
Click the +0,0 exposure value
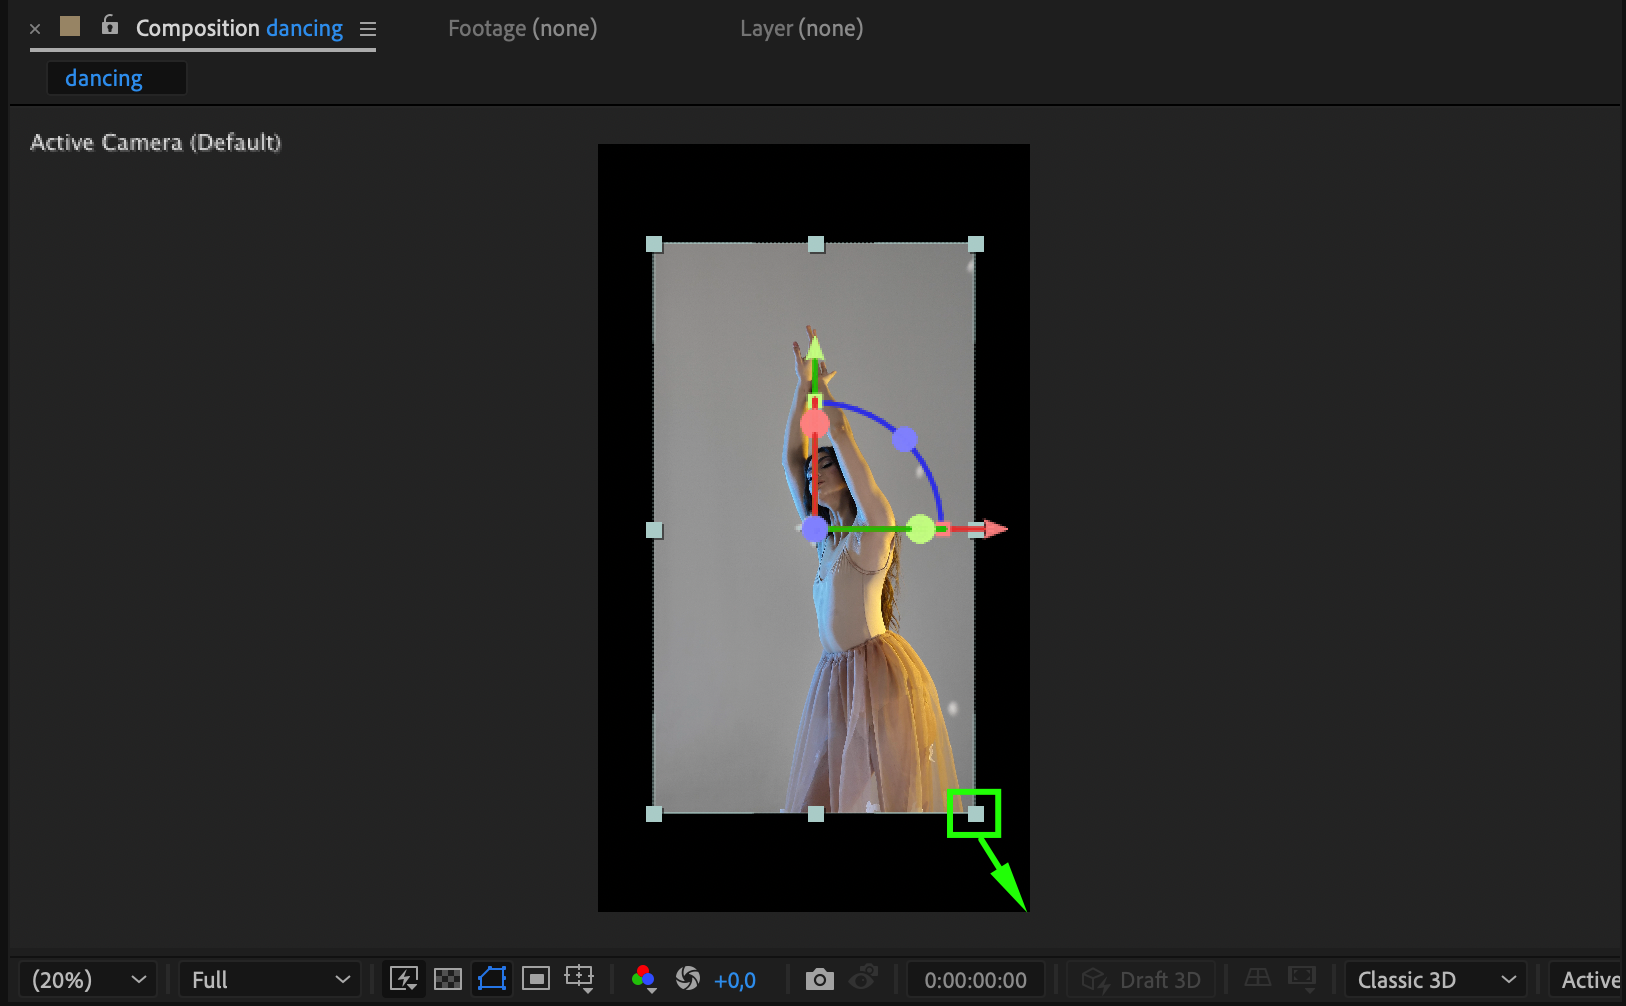tap(734, 980)
